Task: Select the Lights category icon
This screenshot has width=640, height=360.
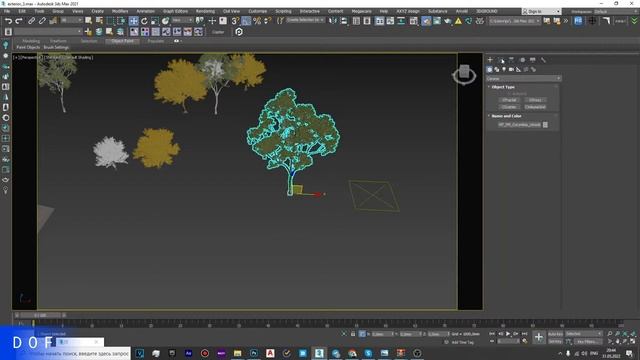Action: pyautogui.click(x=504, y=69)
